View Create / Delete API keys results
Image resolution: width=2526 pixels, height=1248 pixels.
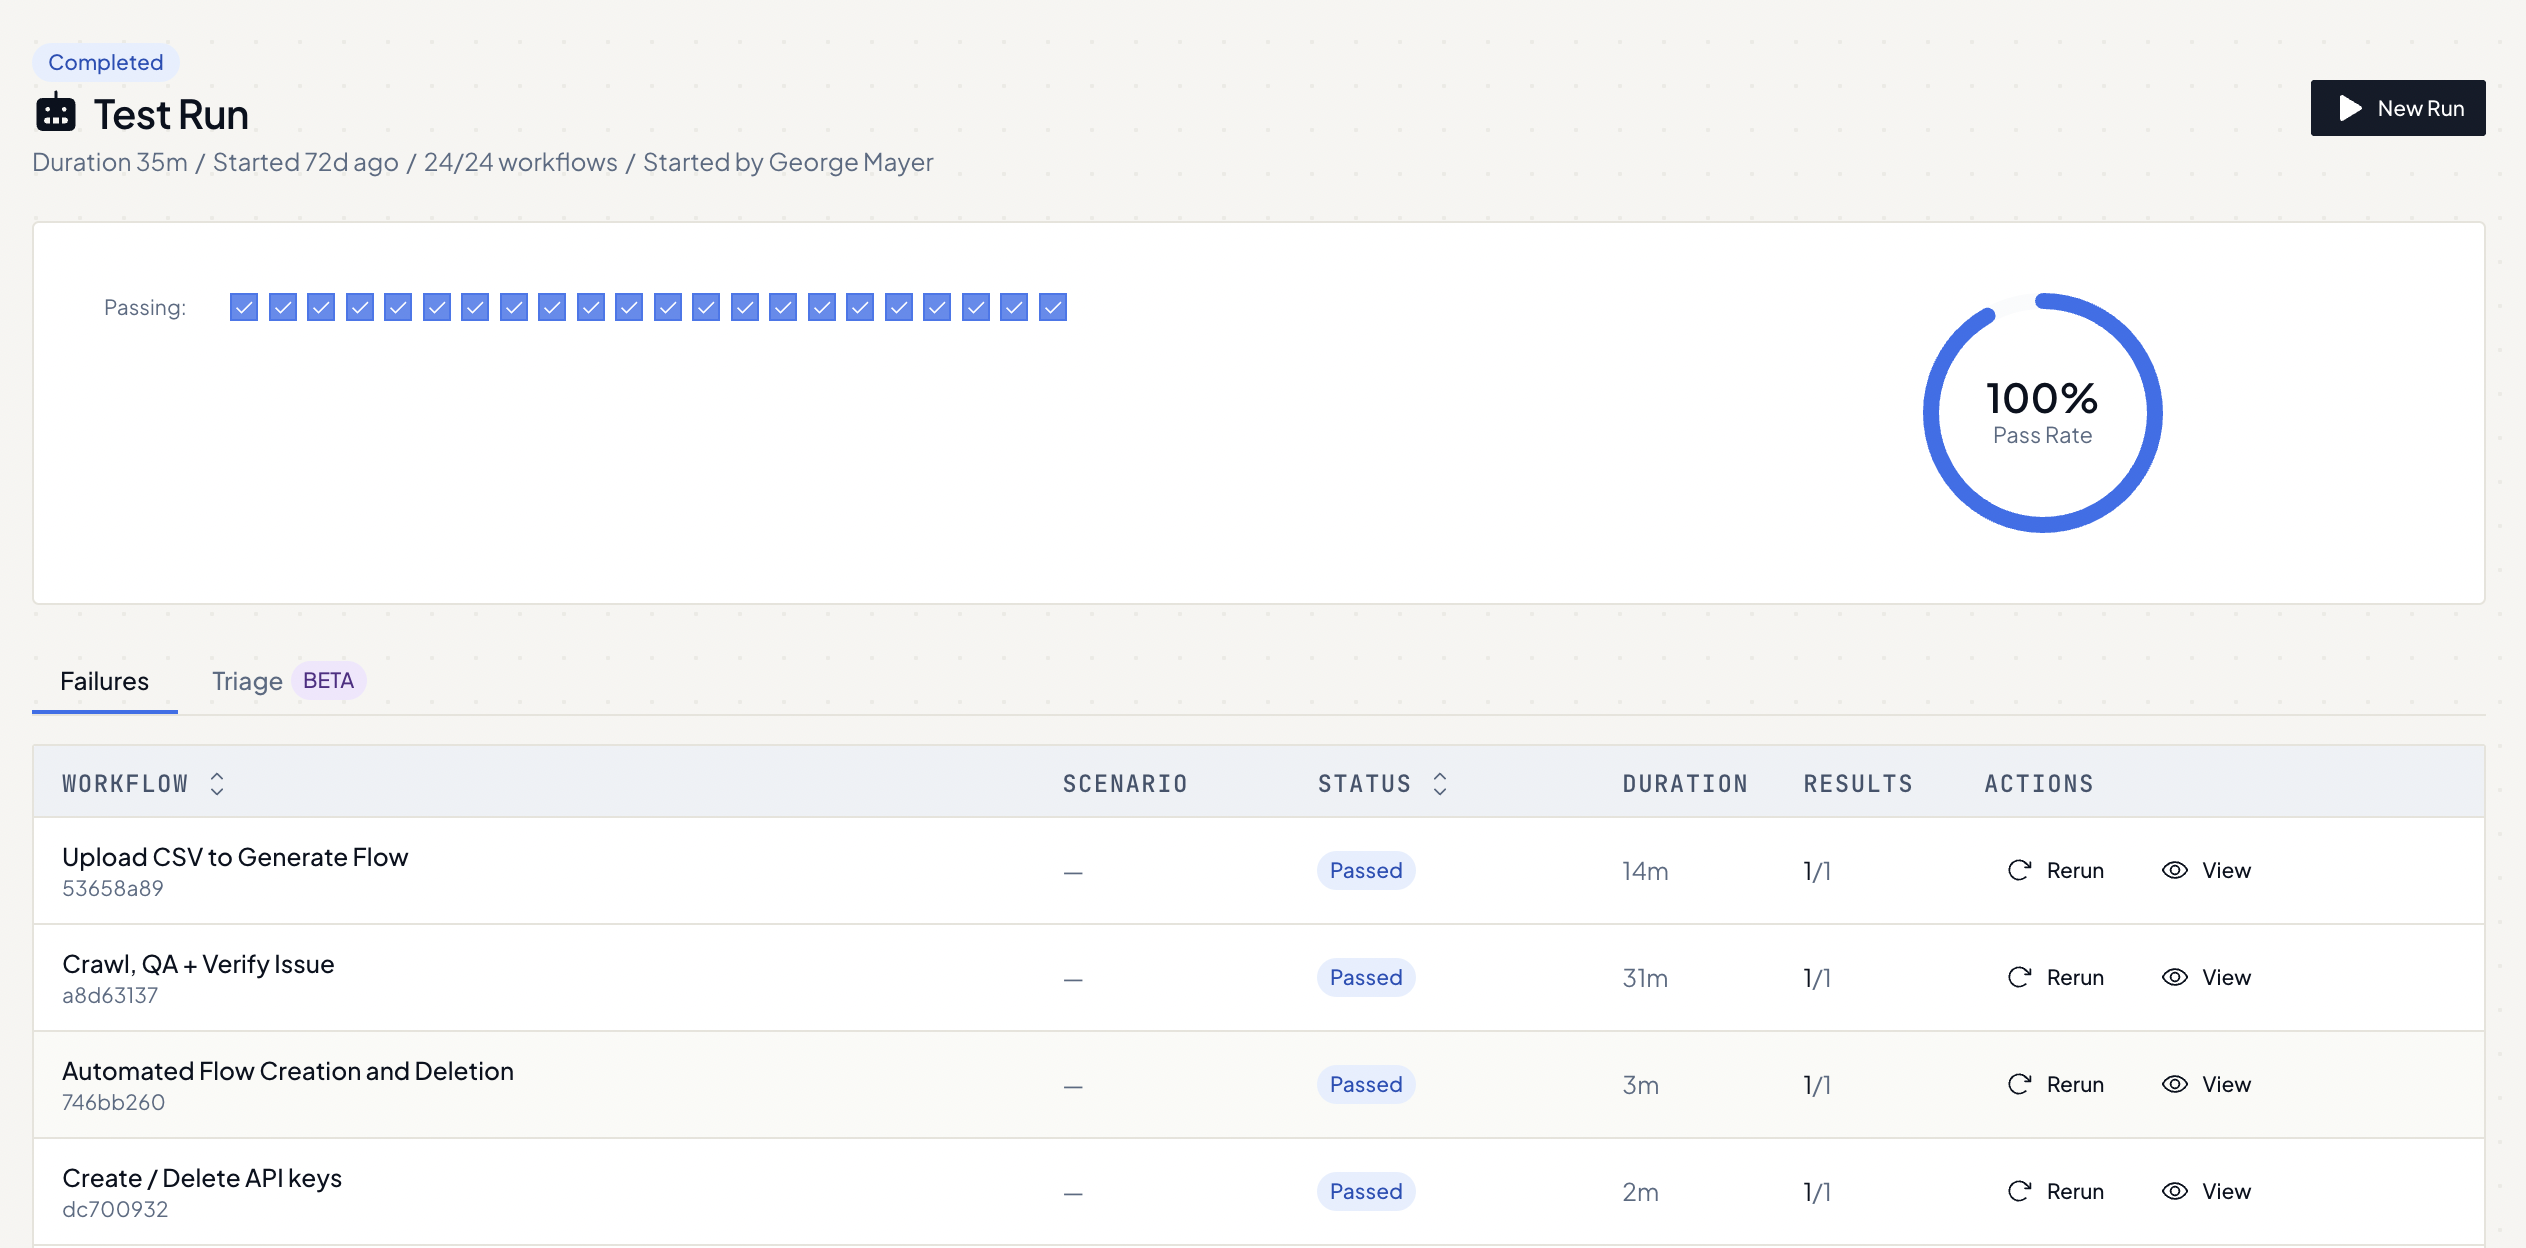click(2206, 1192)
